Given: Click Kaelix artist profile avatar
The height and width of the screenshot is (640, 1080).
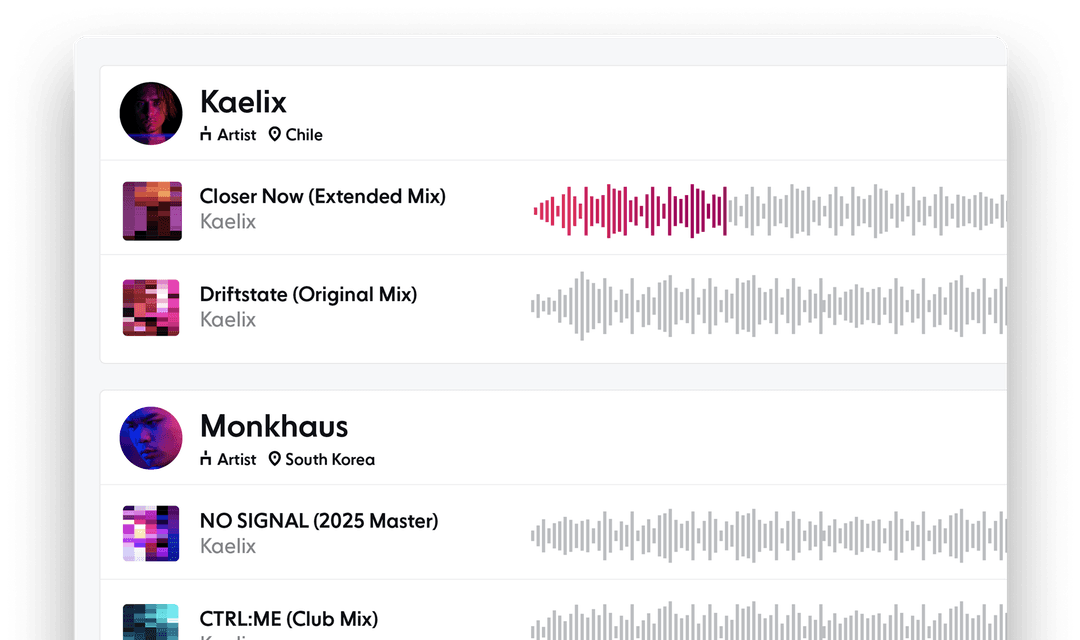Looking at the screenshot, I should click(x=151, y=113).
